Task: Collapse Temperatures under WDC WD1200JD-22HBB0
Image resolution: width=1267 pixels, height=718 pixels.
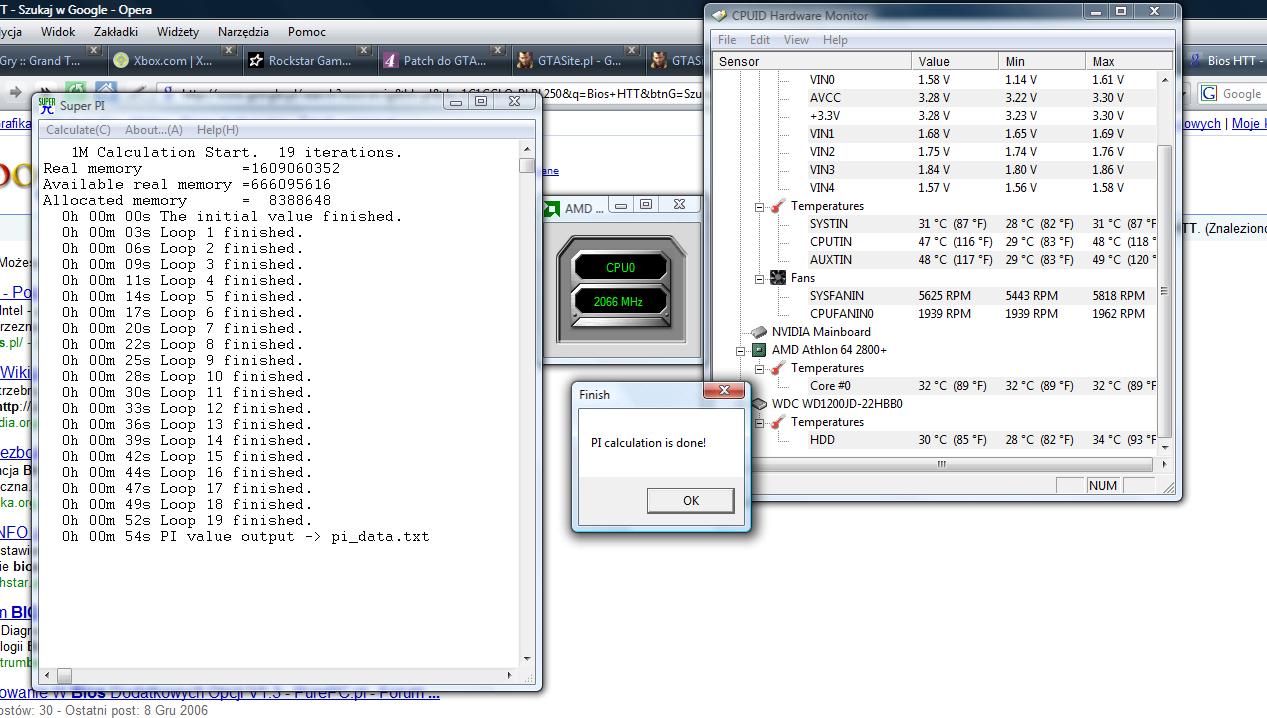Action: pos(760,423)
